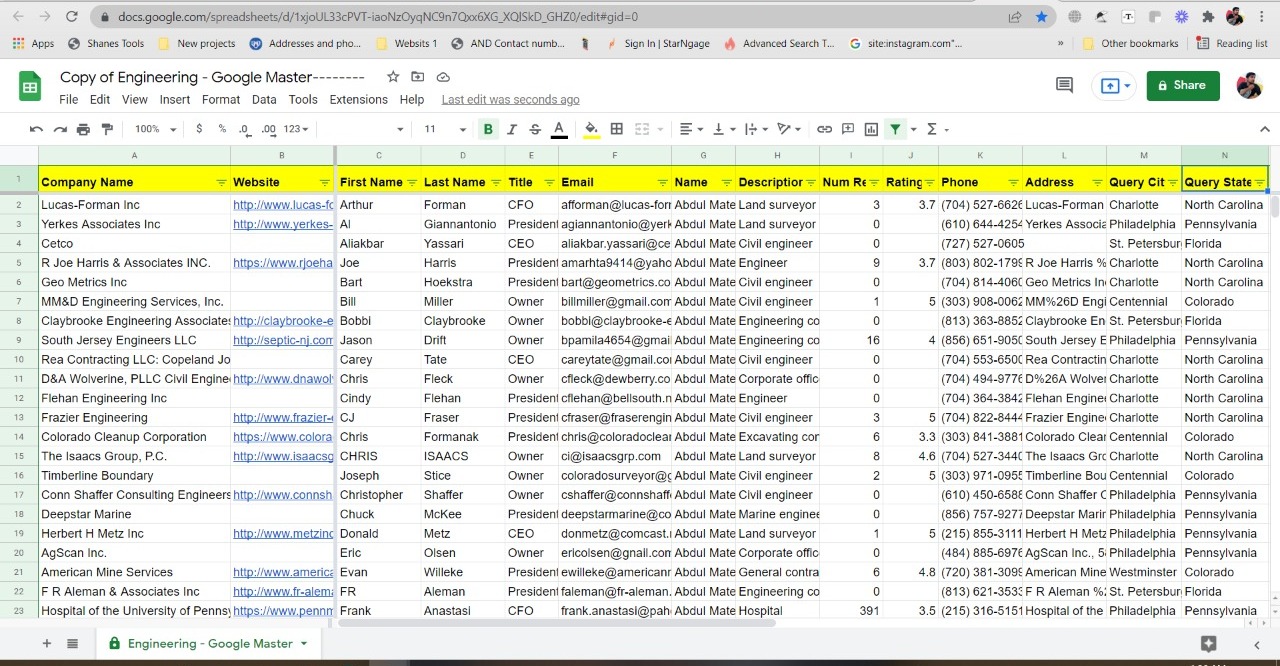Click the undo arrow icon

coord(36,129)
